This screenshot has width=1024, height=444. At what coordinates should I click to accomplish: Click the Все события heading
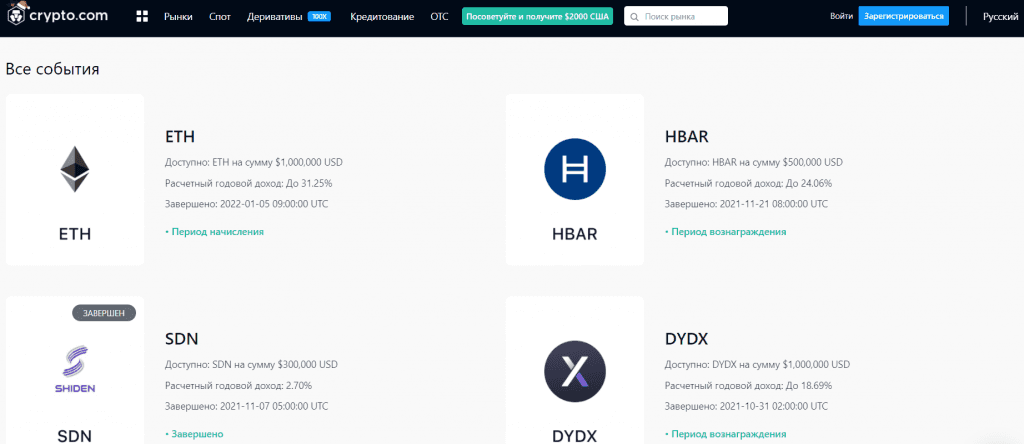tap(52, 69)
